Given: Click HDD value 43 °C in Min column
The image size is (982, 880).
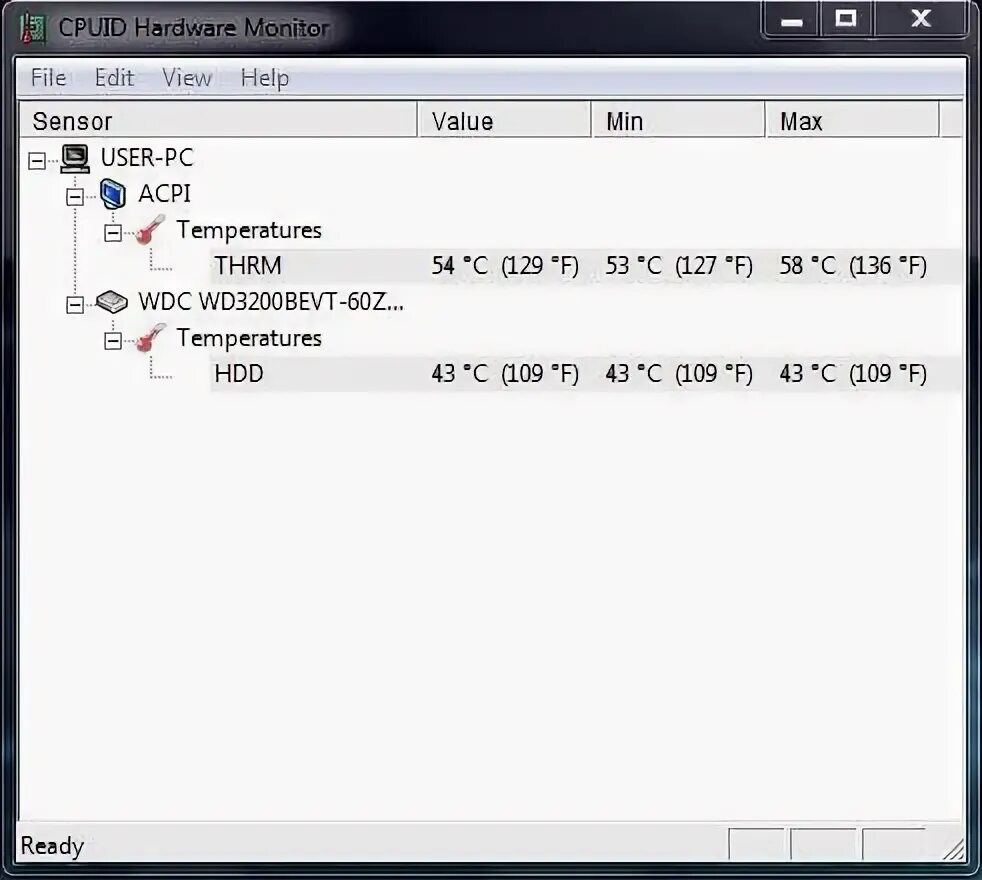Looking at the screenshot, I should click(679, 374).
